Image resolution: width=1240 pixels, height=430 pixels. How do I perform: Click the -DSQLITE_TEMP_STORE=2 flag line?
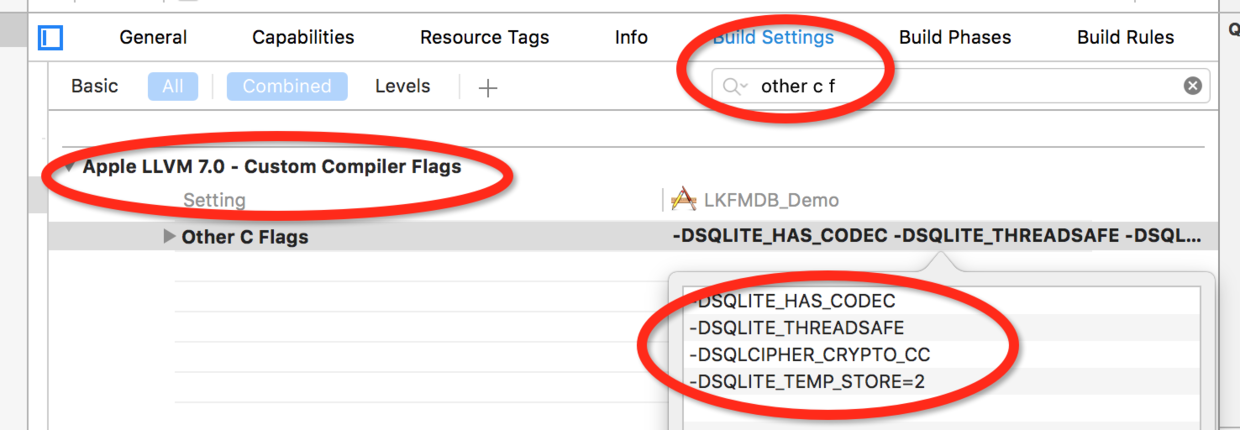[x=805, y=381]
